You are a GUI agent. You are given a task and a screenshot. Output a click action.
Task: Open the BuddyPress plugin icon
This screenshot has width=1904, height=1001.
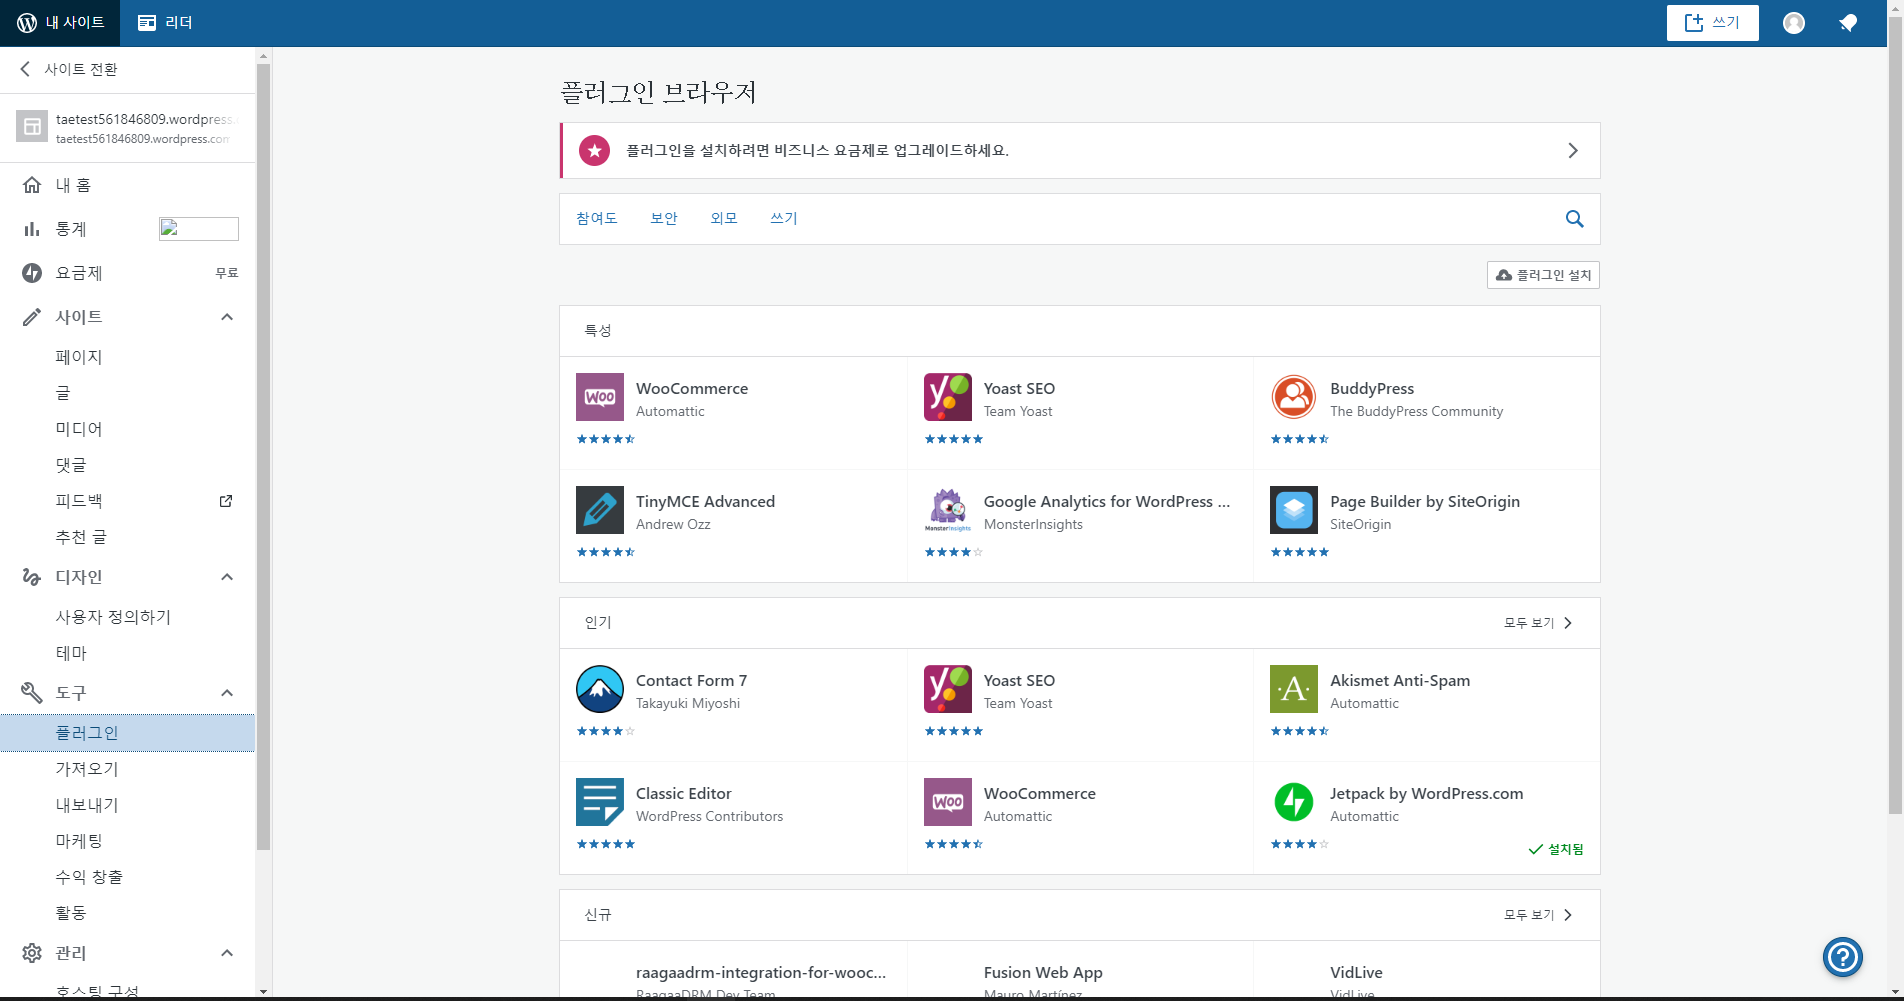click(1294, 397)
